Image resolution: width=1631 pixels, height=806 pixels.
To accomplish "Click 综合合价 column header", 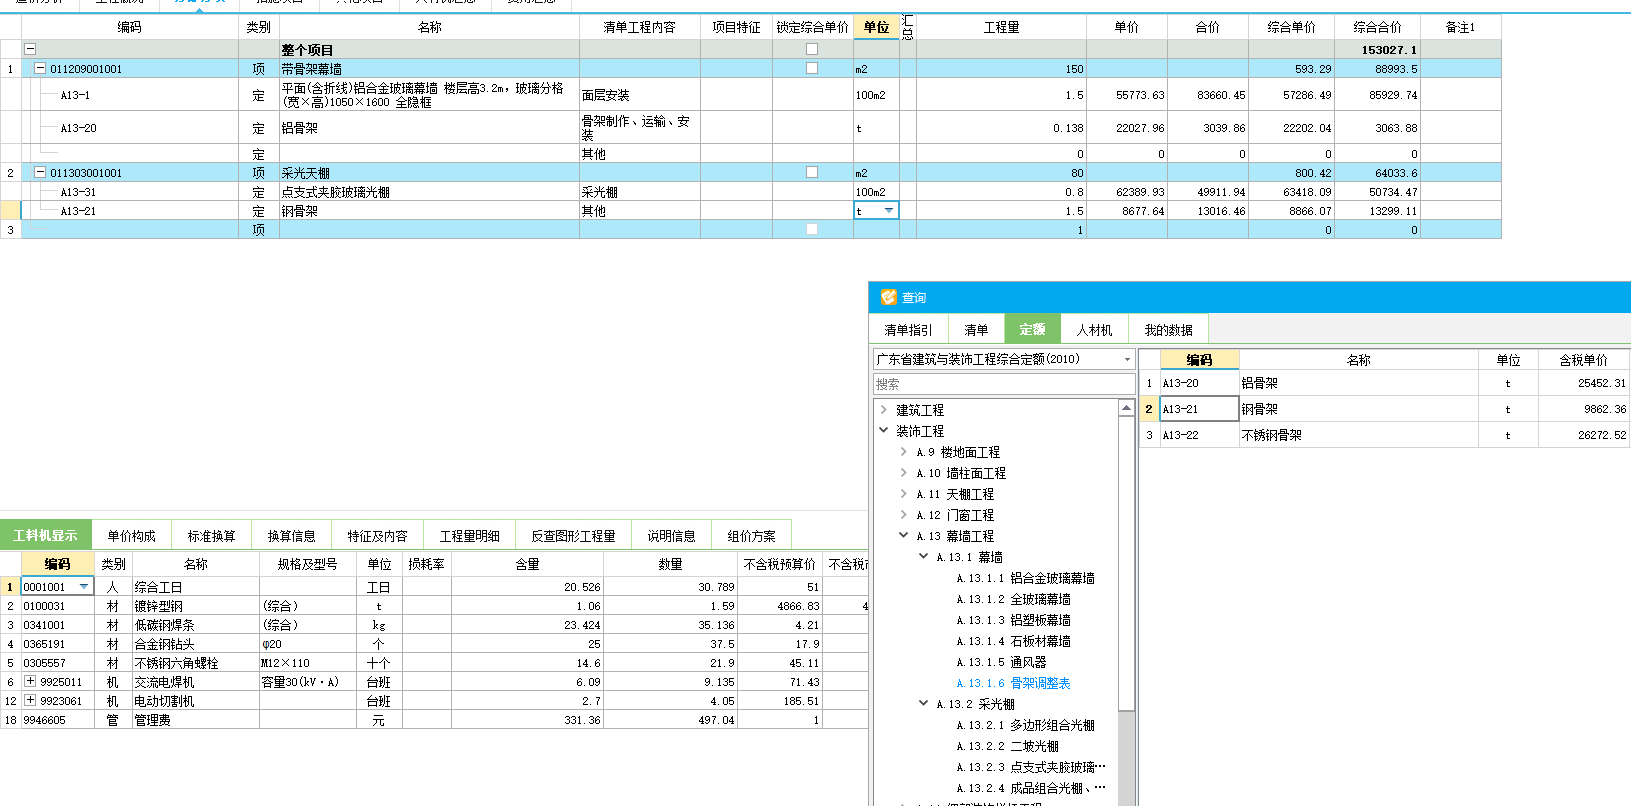I will tap(1377, 27).
